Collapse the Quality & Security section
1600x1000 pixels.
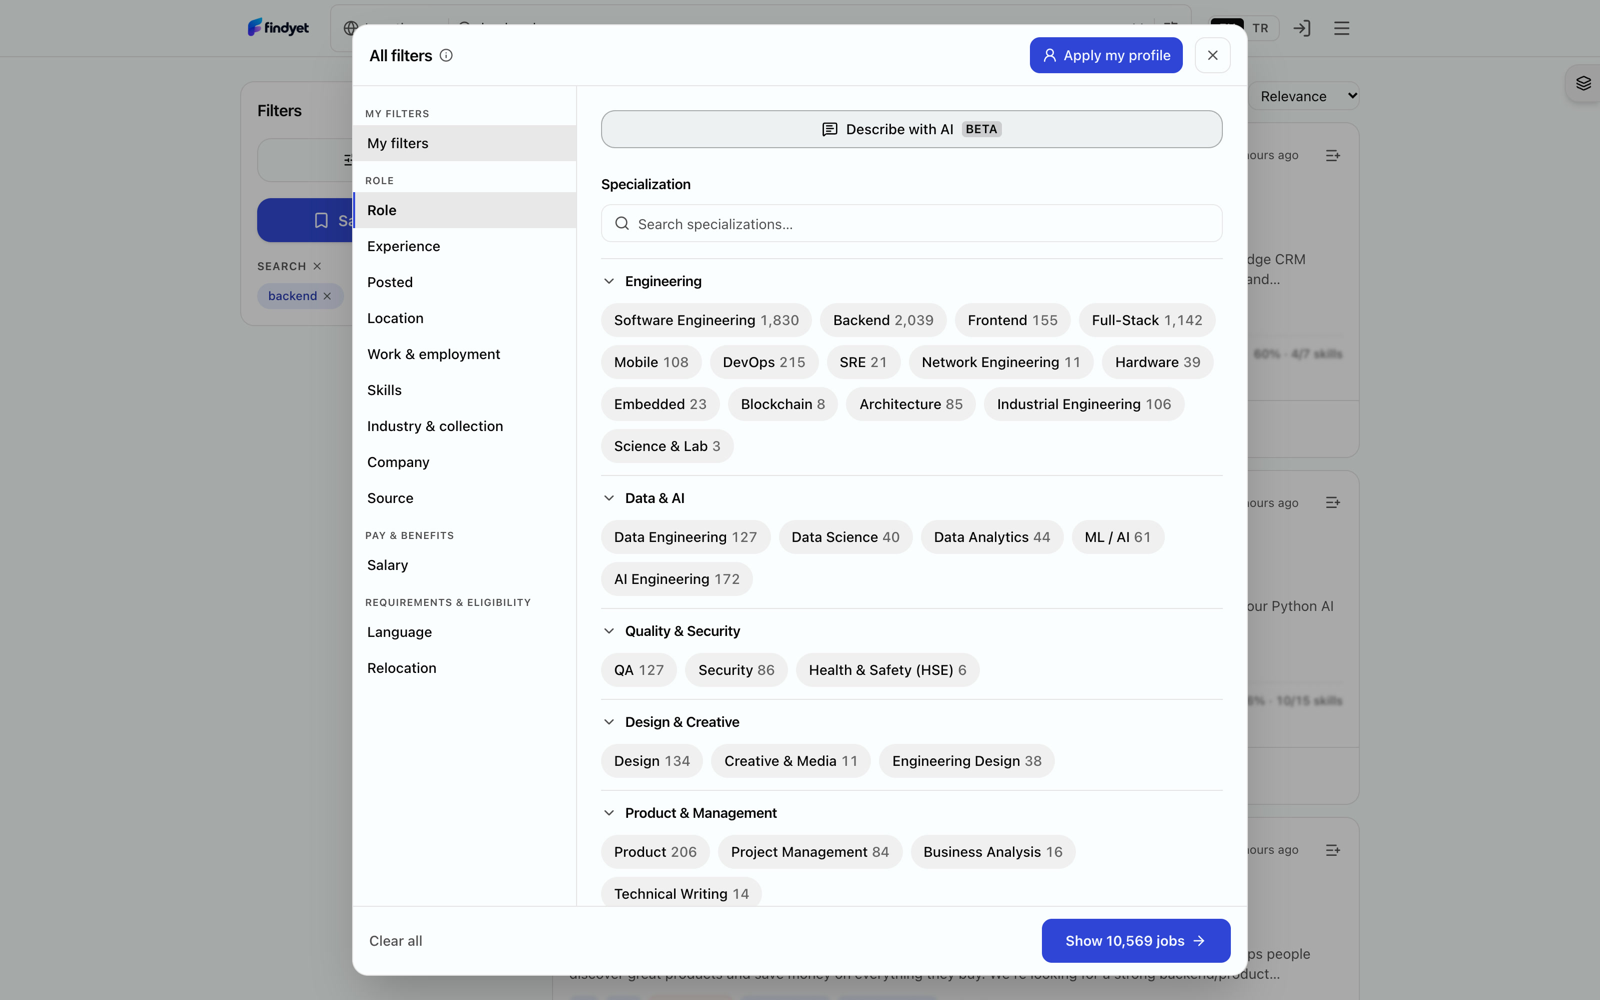tap(609, 631)
